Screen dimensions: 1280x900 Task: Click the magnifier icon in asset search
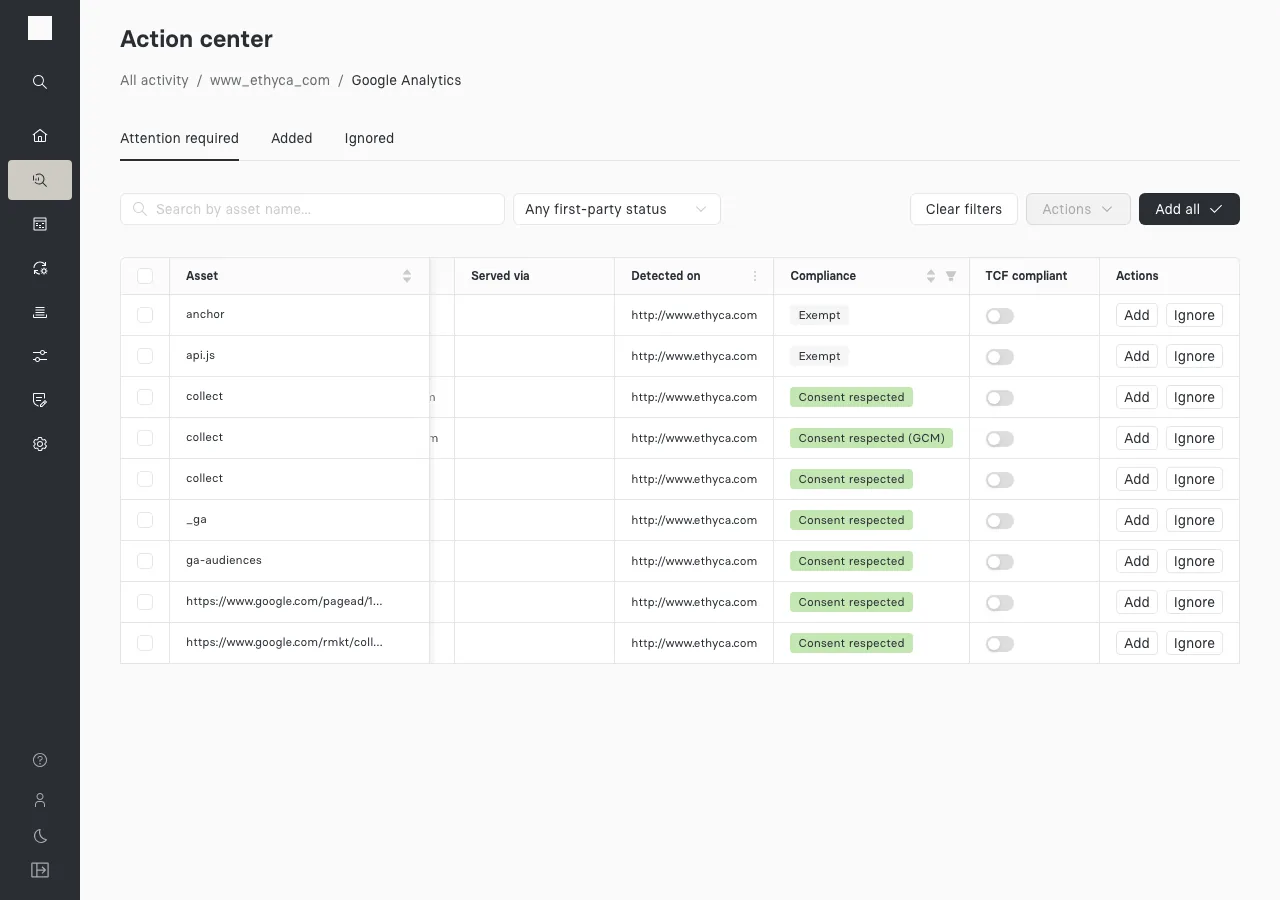pos(141,209)
